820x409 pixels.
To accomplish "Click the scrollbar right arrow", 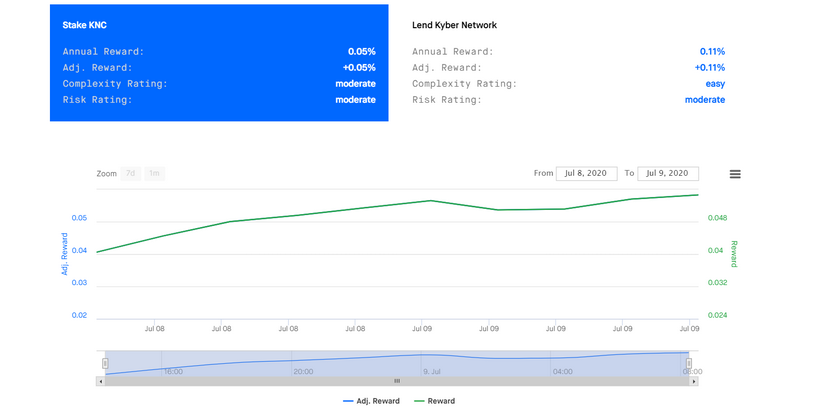I will [695, 381].
